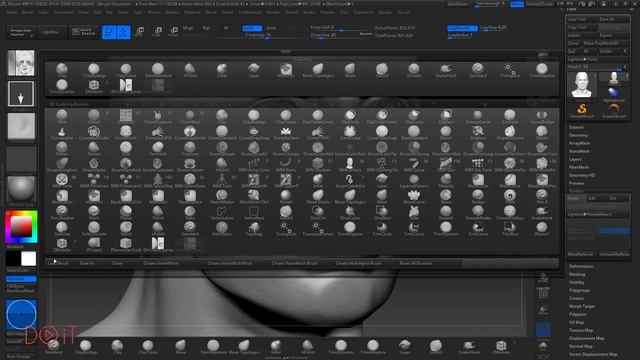Enable Rotate mode in top shelf

pyautogui.click(x=173, y=32)
